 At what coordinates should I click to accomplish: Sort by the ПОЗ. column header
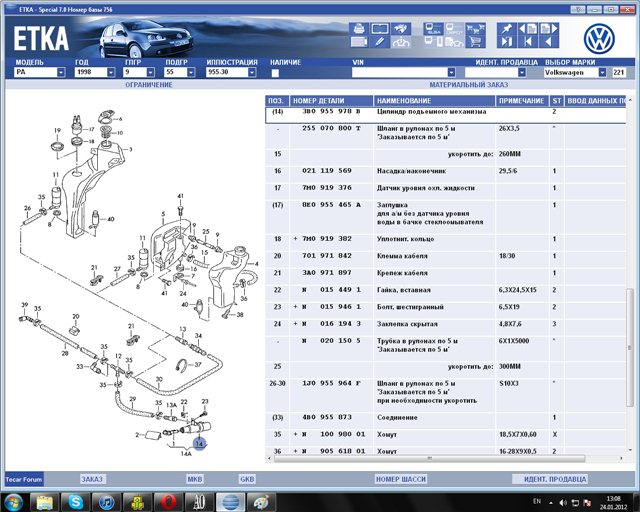coord(277,101)
